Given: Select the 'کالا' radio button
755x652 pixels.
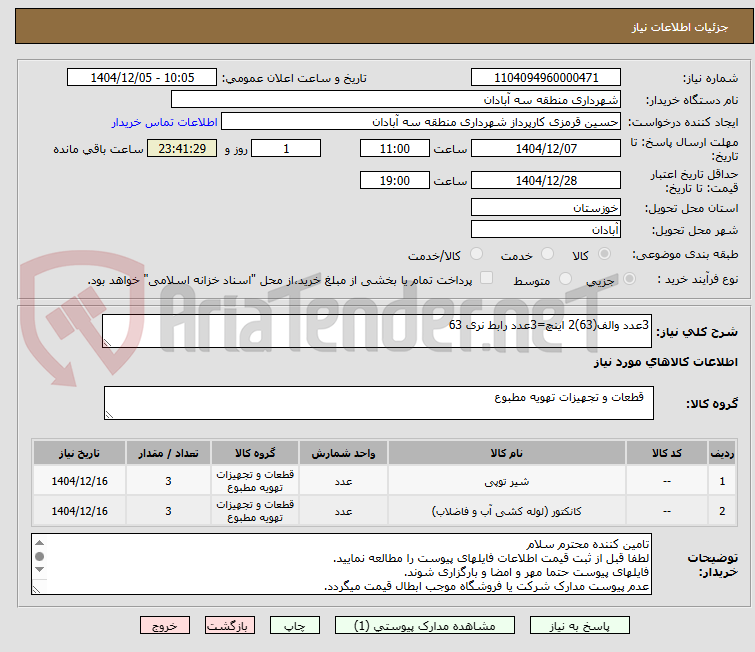Looking at the screenshot, I should click(x=604, y=254).
